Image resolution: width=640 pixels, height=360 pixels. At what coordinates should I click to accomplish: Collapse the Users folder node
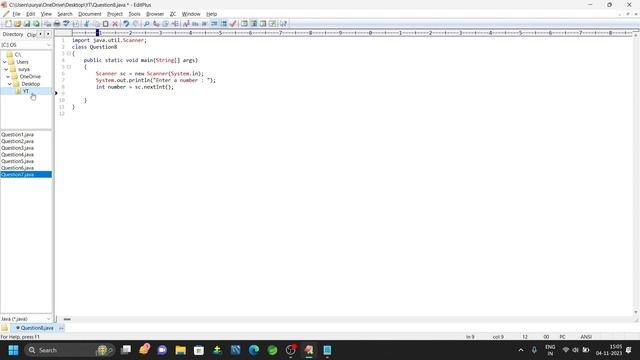pos(4,62)
